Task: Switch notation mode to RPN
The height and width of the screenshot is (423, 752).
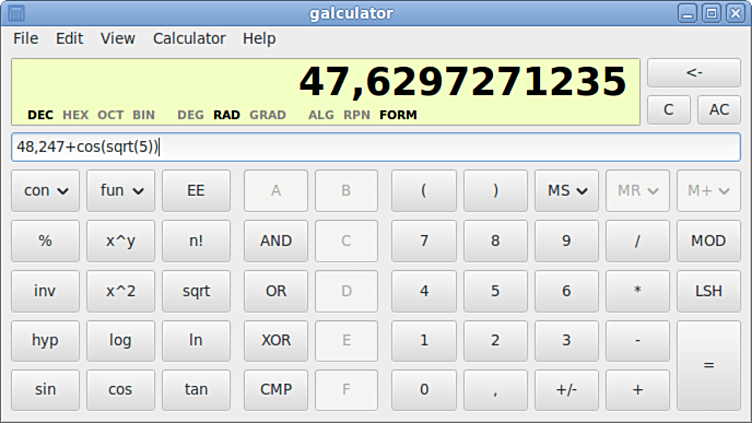Action: [x=356, y=115]
